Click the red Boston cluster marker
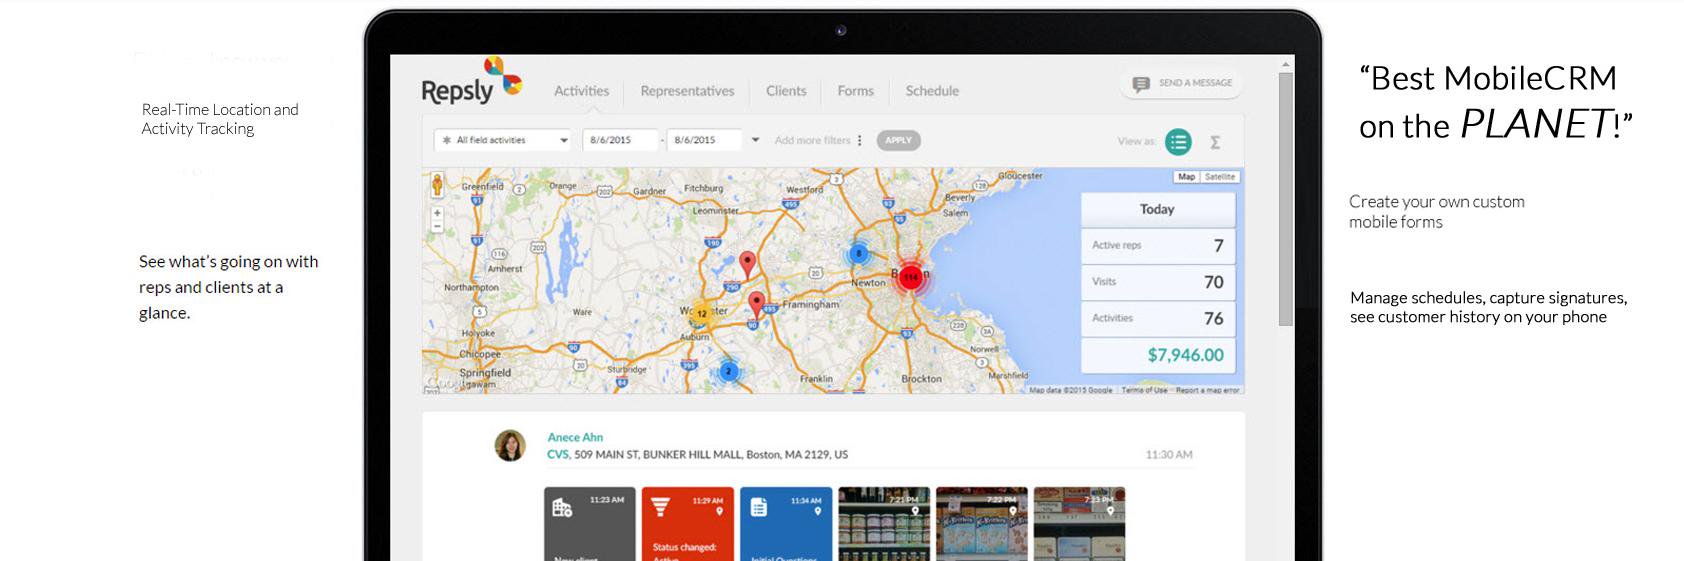The height and width of the screenshot is (561, 1684). (x=910, y=277)
